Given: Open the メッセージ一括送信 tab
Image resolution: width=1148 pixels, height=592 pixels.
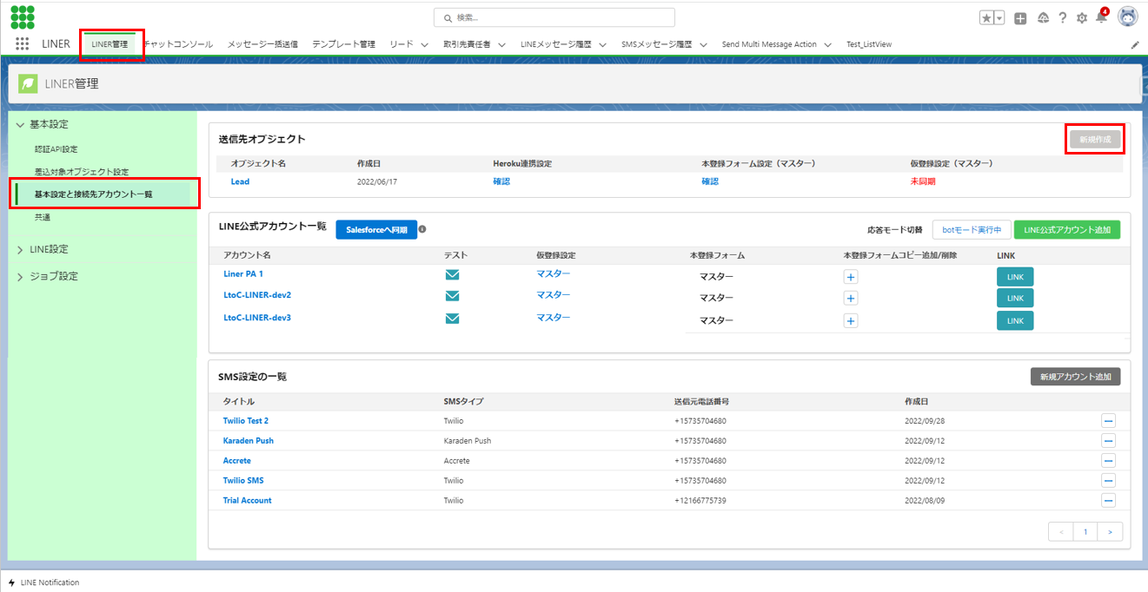Looking at the screenshot, I should (x=262, y=44).
